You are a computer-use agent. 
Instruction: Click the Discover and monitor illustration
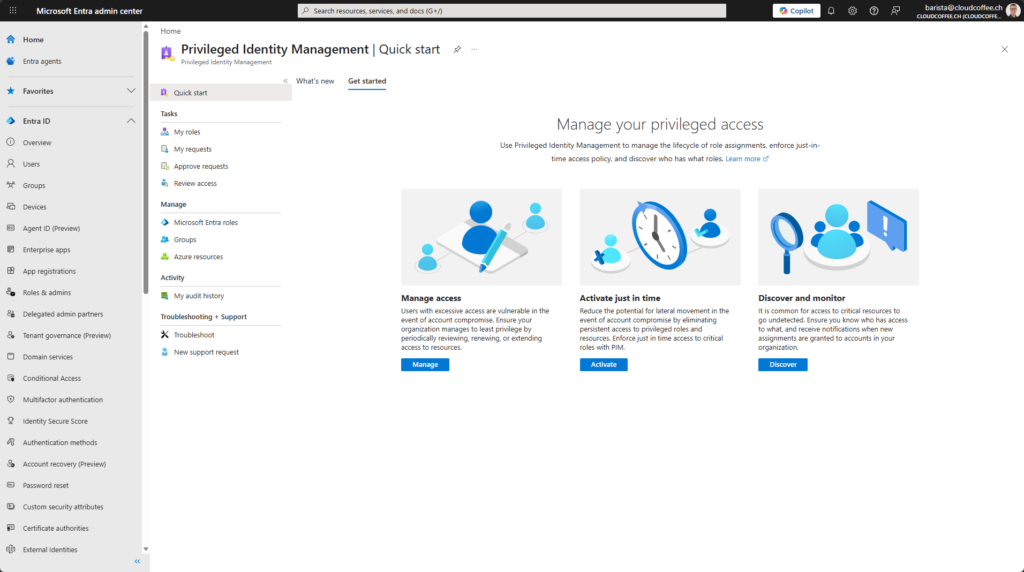click(839, 237)
